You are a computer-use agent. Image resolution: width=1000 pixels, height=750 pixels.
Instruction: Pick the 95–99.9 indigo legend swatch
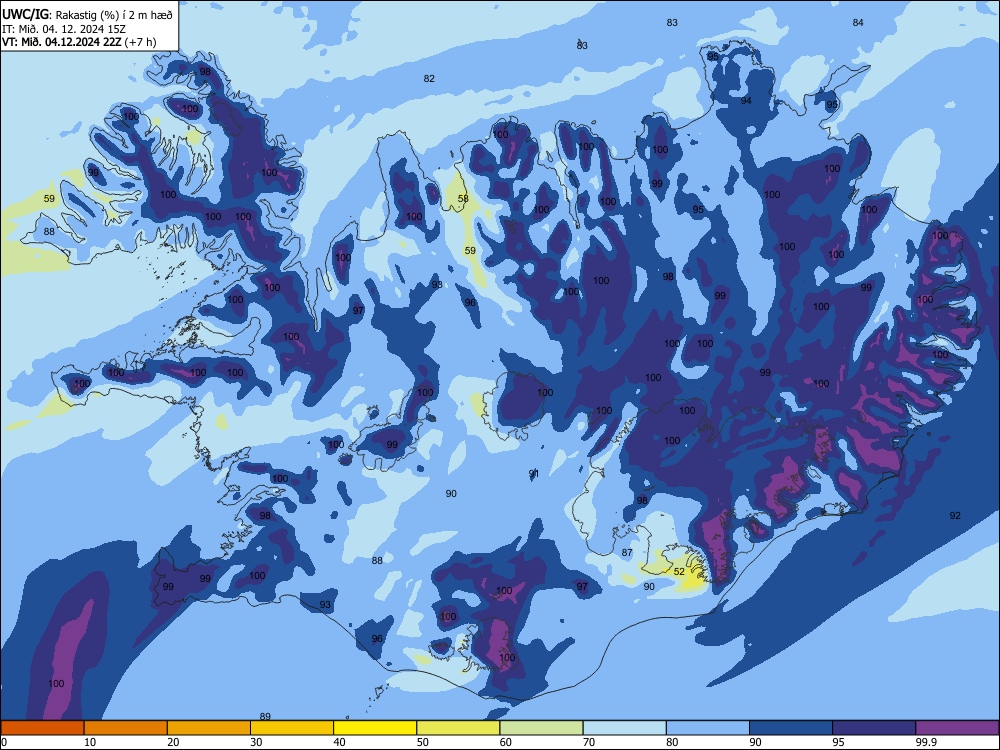point(874,728)
